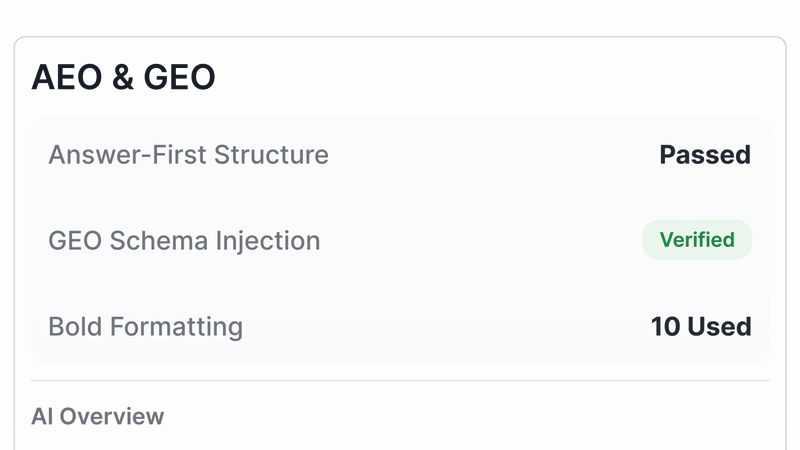Select the GEO Schema Injection label
Image resolution: width=800 pixels, height=450 pixels.
tap(184, 241)
